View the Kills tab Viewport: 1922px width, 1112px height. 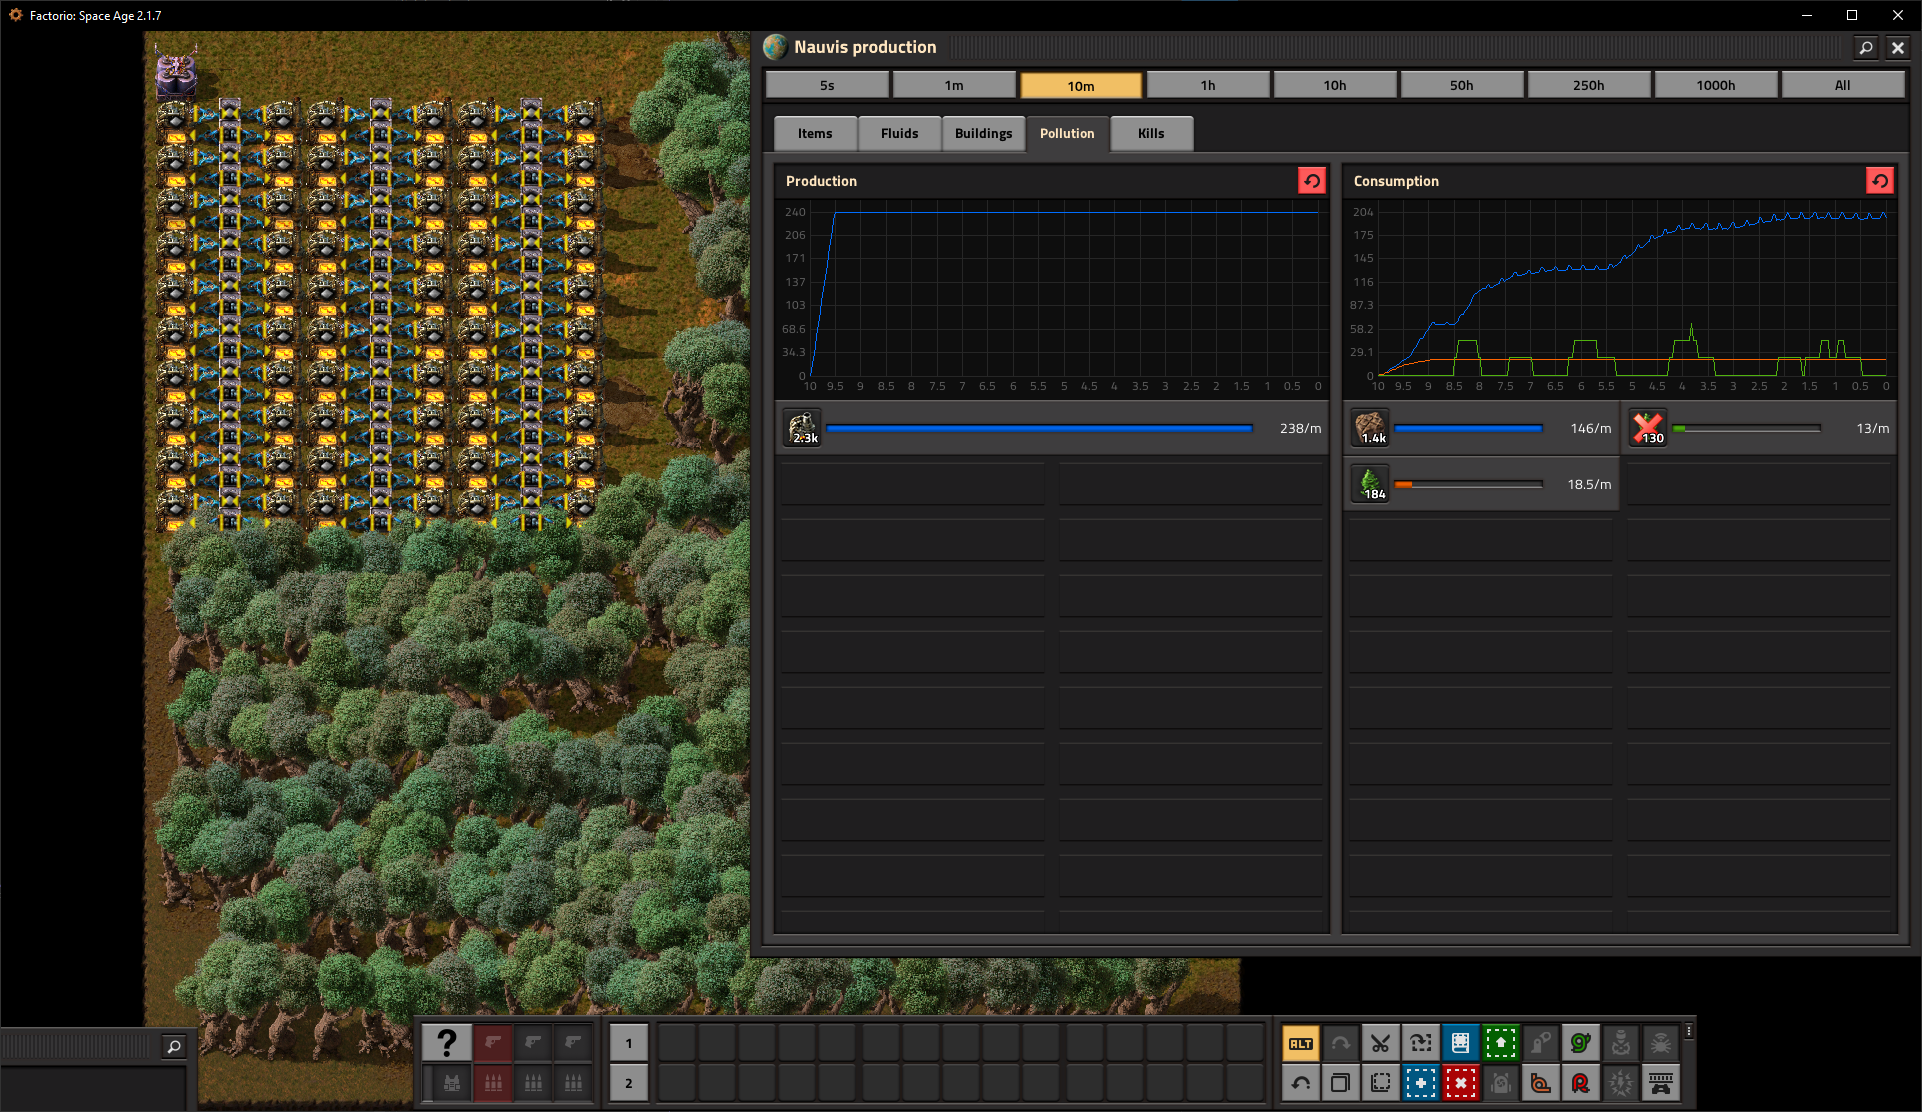[1151, 133]
